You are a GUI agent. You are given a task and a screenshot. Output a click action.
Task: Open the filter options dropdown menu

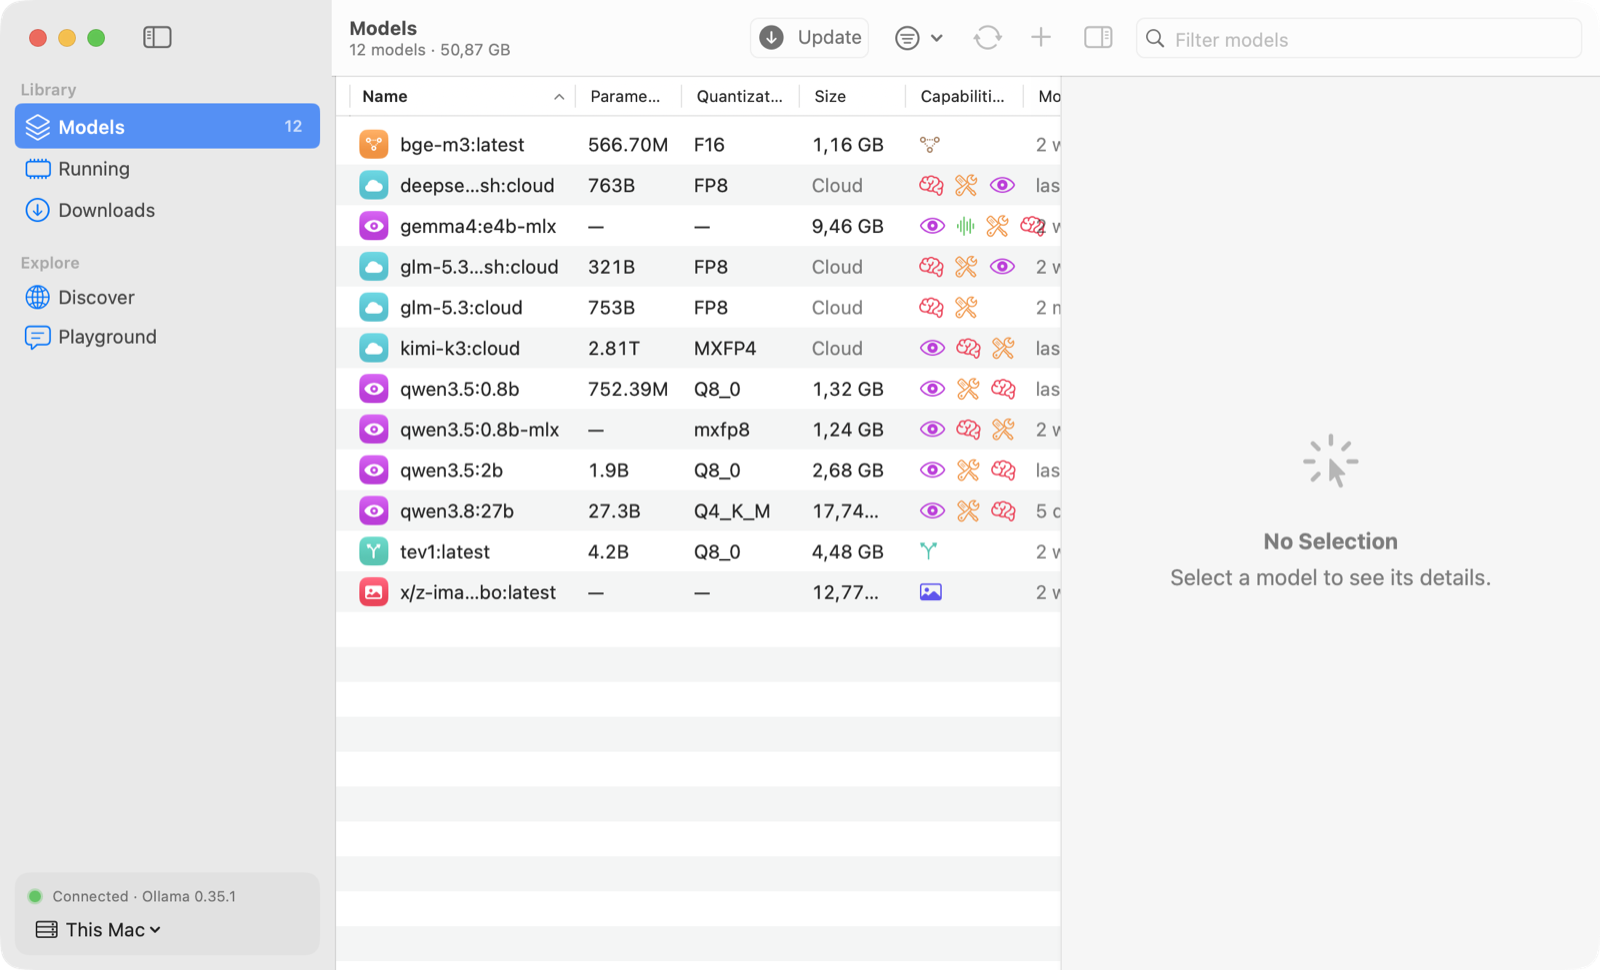point(919,38)
